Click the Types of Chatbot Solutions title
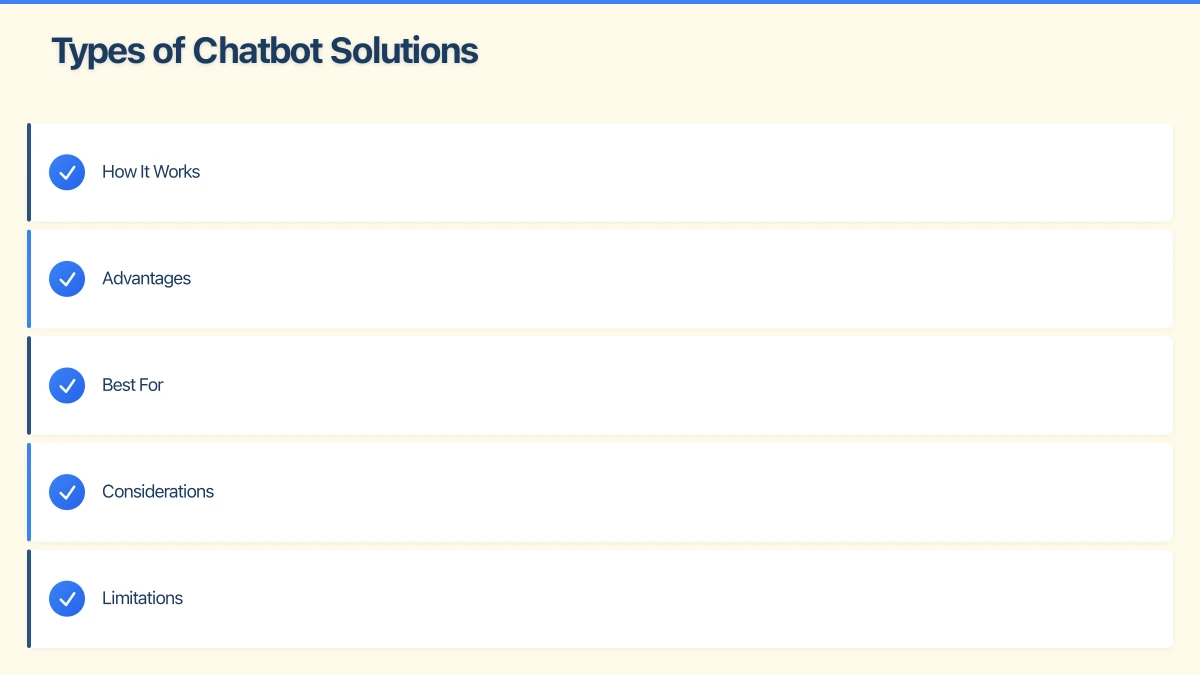Screen dimensions: 1200x675 [x=265, y=50]
